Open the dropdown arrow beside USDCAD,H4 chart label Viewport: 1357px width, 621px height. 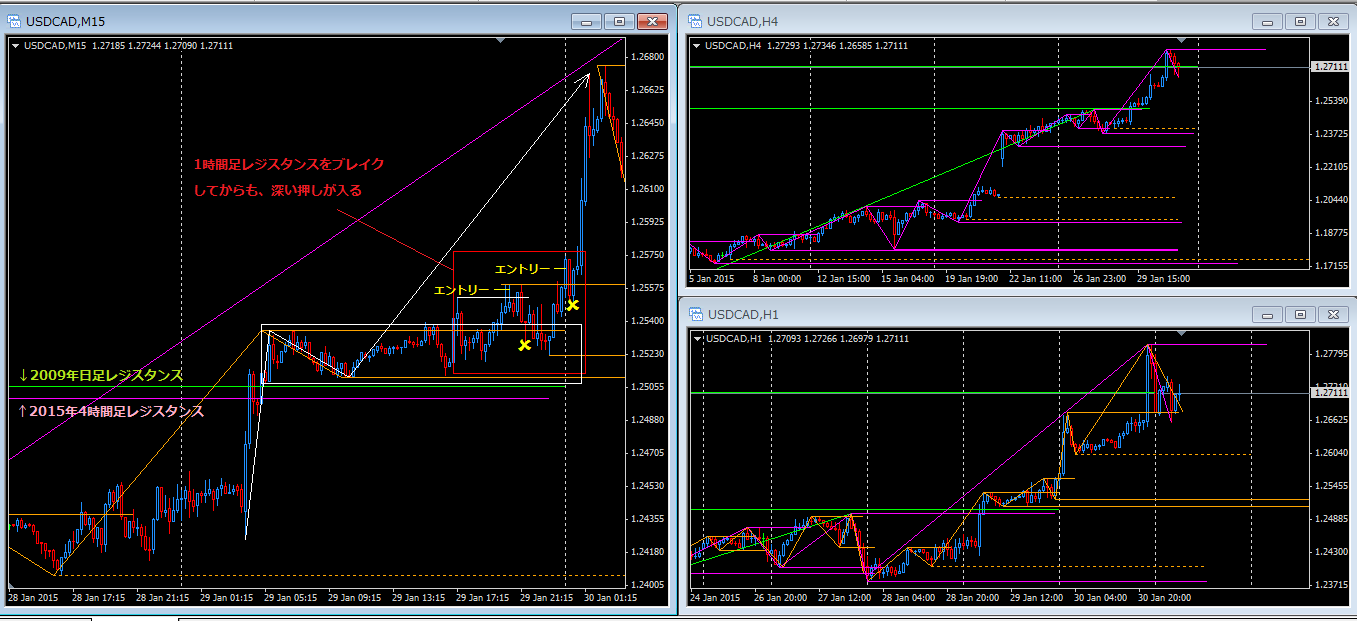click(696, 45)
